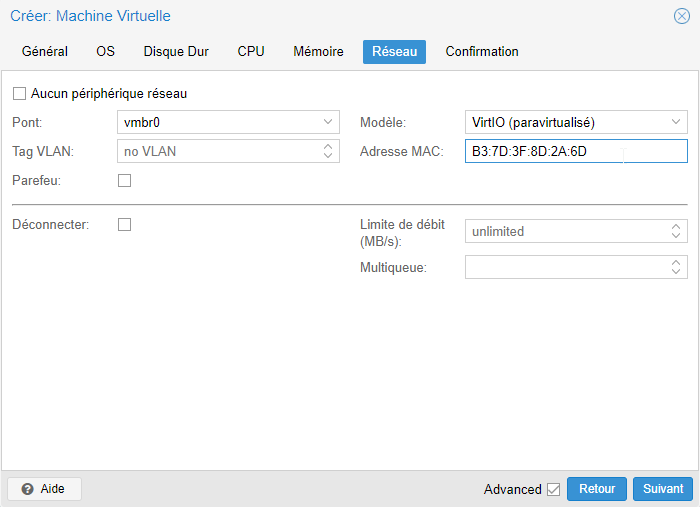Go to the CPU tab
Image resolution: width=700 pixels, height=507 pixels.
[251, 51]
